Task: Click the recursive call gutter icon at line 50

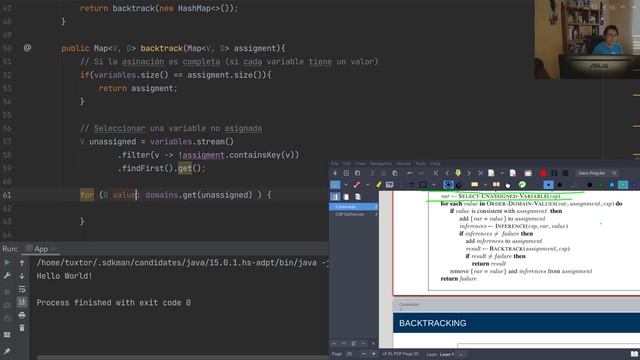Action: (x=27, y=48)
